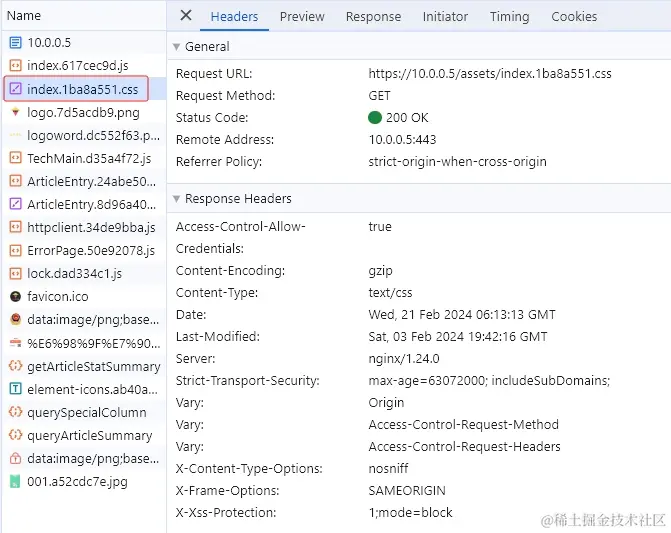Click the Last-Modified date value
671x533 pixels.
pos(457,337)
